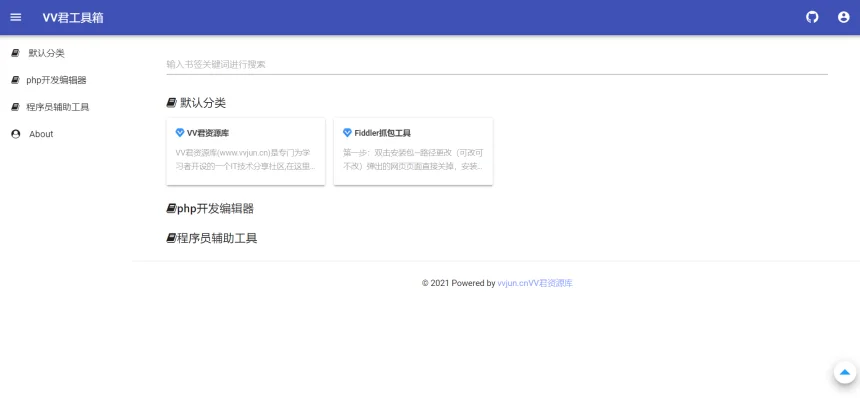Screen dimensions: 860x398
Task: Open the GitHub icon link
Action: coord(812,17)
